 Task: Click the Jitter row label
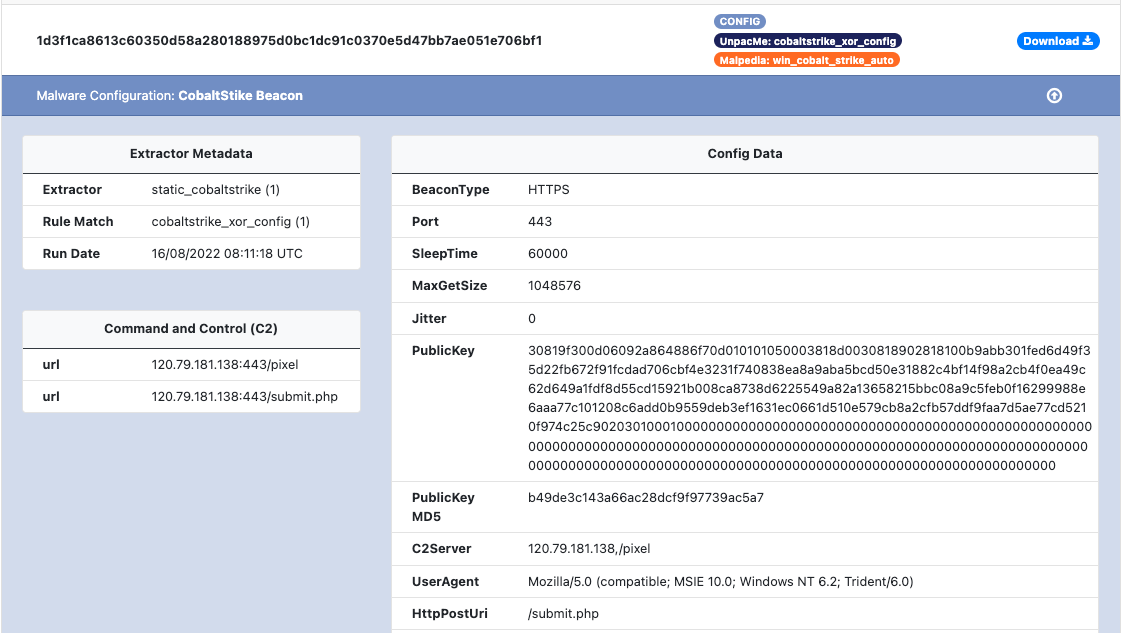429,319
